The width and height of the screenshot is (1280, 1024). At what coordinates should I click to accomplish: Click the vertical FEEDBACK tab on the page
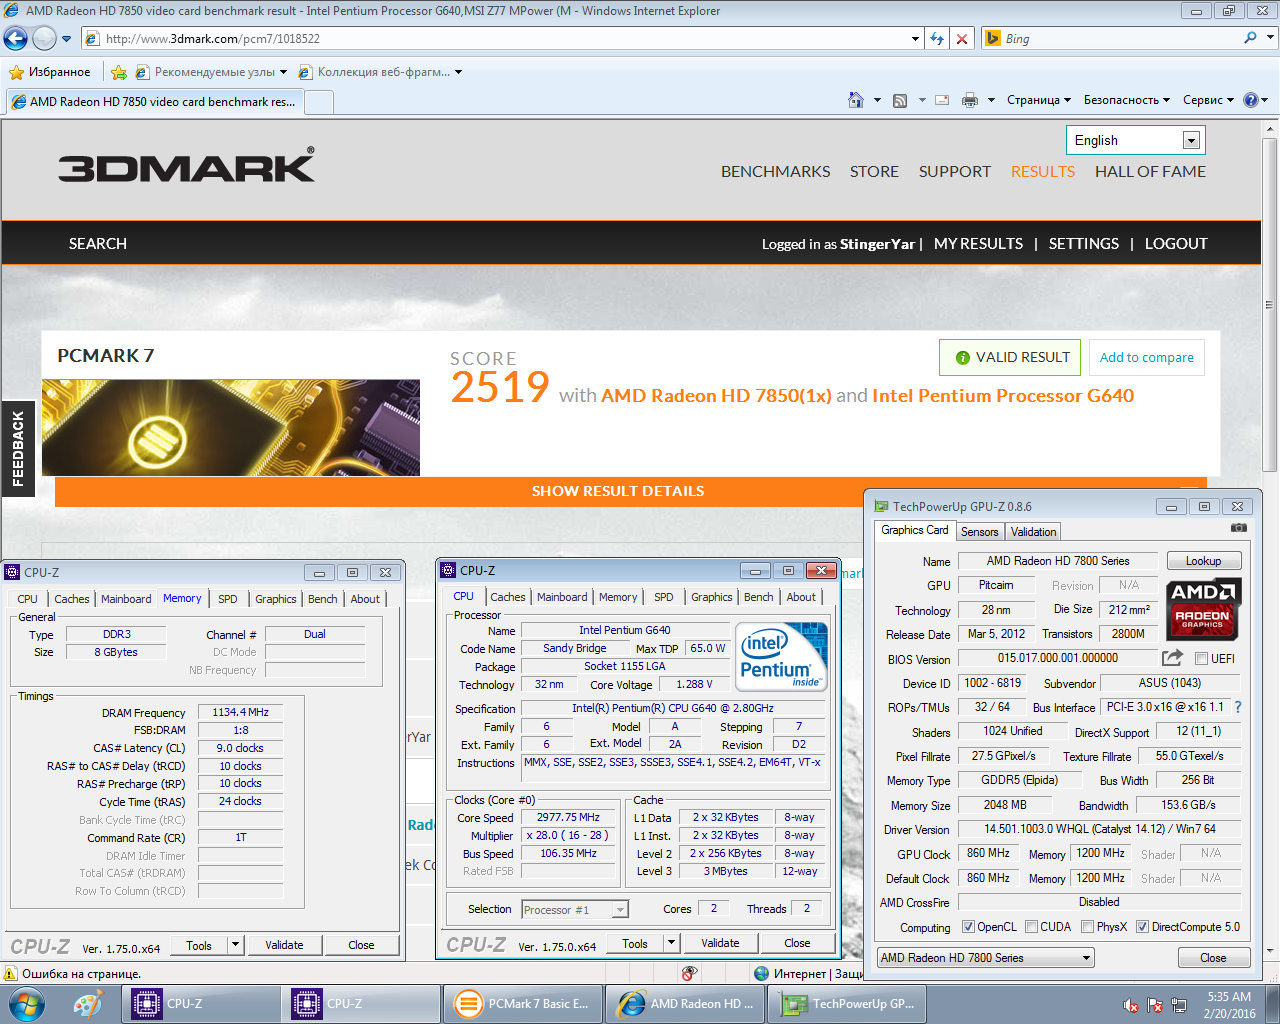pos(17,449)
